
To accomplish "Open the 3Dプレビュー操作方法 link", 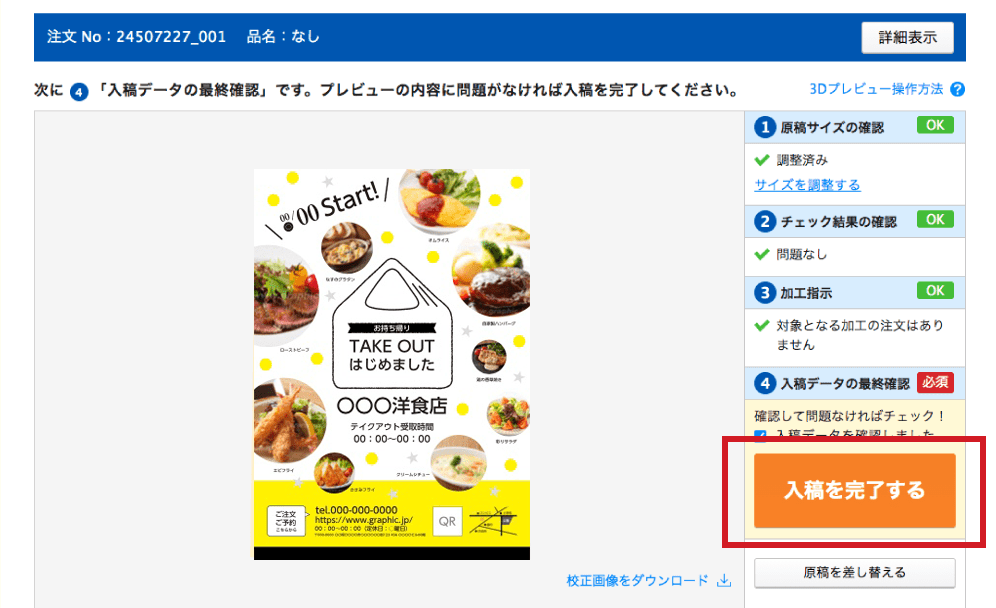I will (876, 89).
